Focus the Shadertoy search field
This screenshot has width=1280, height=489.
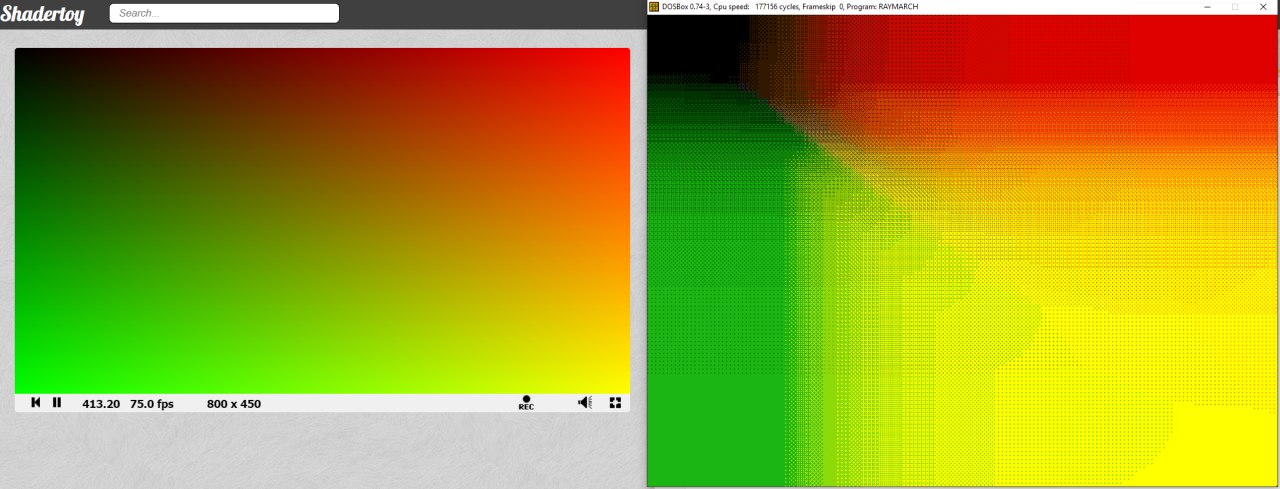[x=224, y=13]
